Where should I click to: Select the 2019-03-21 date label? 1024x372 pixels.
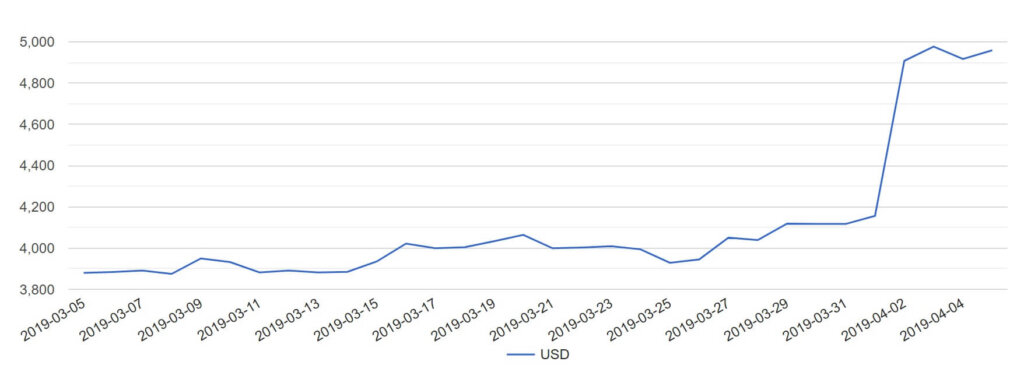(524, 318)
